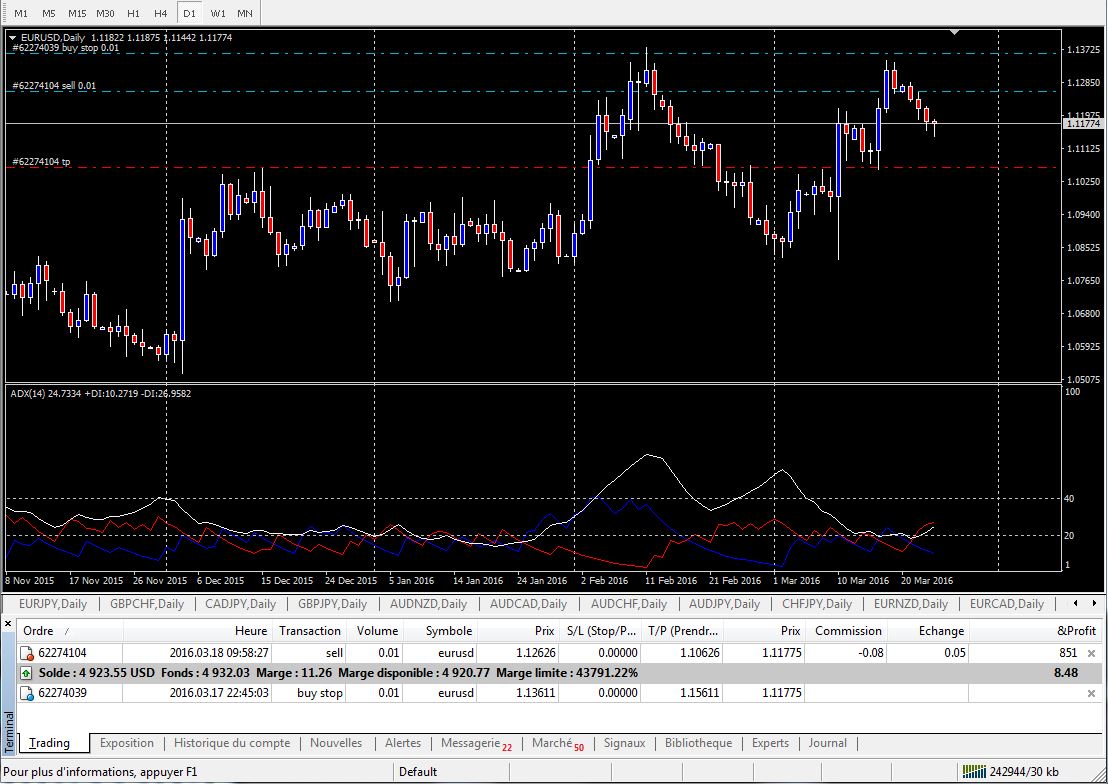Image resolution: width=1108 pixels, height=784 pixels.
Task: Click the Heure column header
Action: (x=251, y=631)
